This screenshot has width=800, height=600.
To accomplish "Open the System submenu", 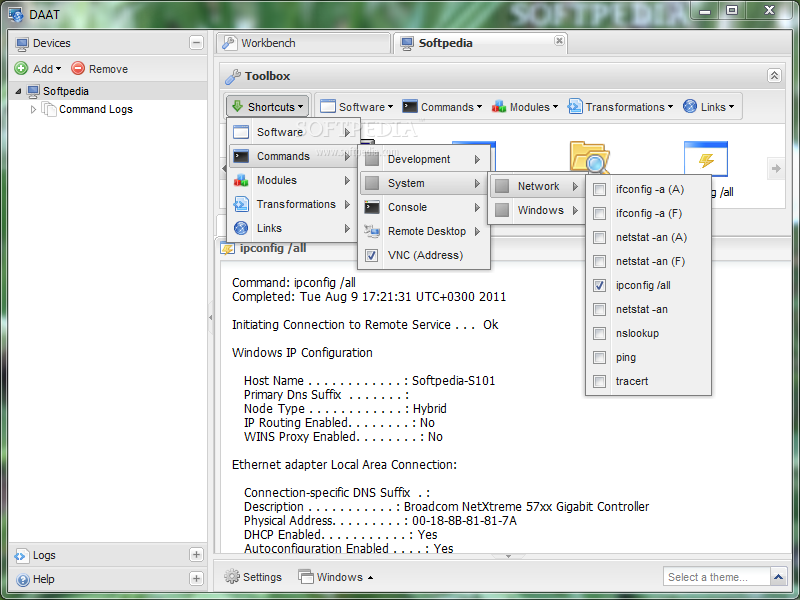I will [x=424, y=183].
